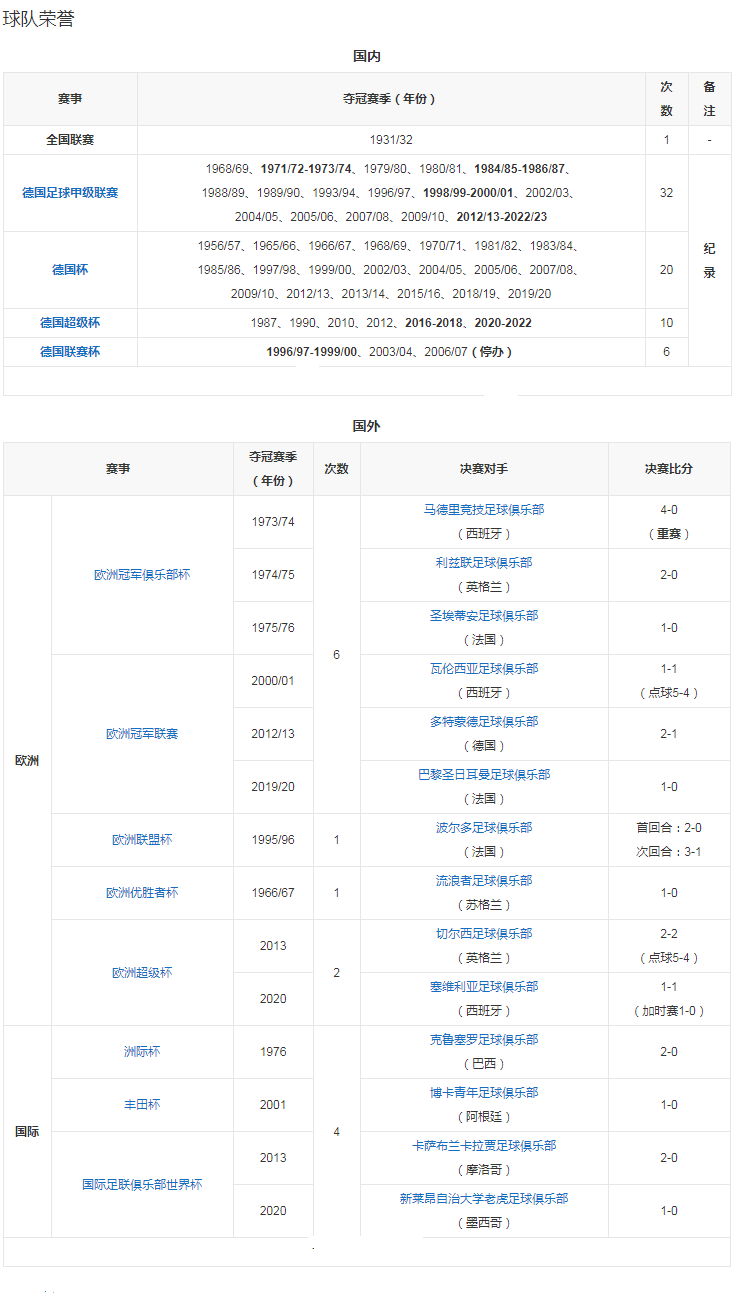The height and width of the screenshot is (1302, 737).
Task: Select the 全国联赛 row label
Action: tap(70, 140)
